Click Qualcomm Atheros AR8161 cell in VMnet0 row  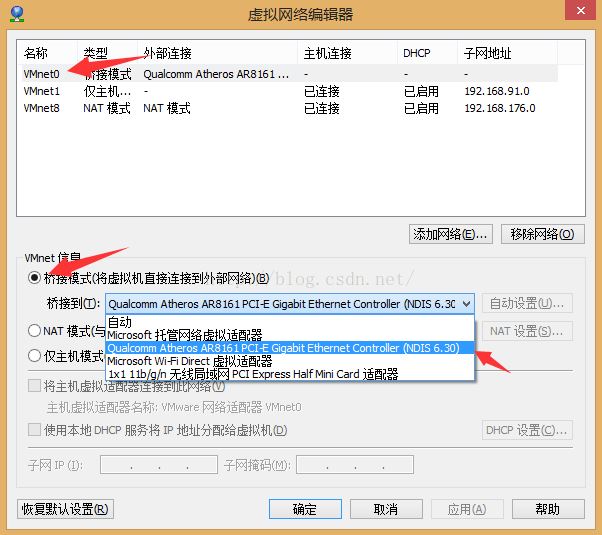point(216,74)
